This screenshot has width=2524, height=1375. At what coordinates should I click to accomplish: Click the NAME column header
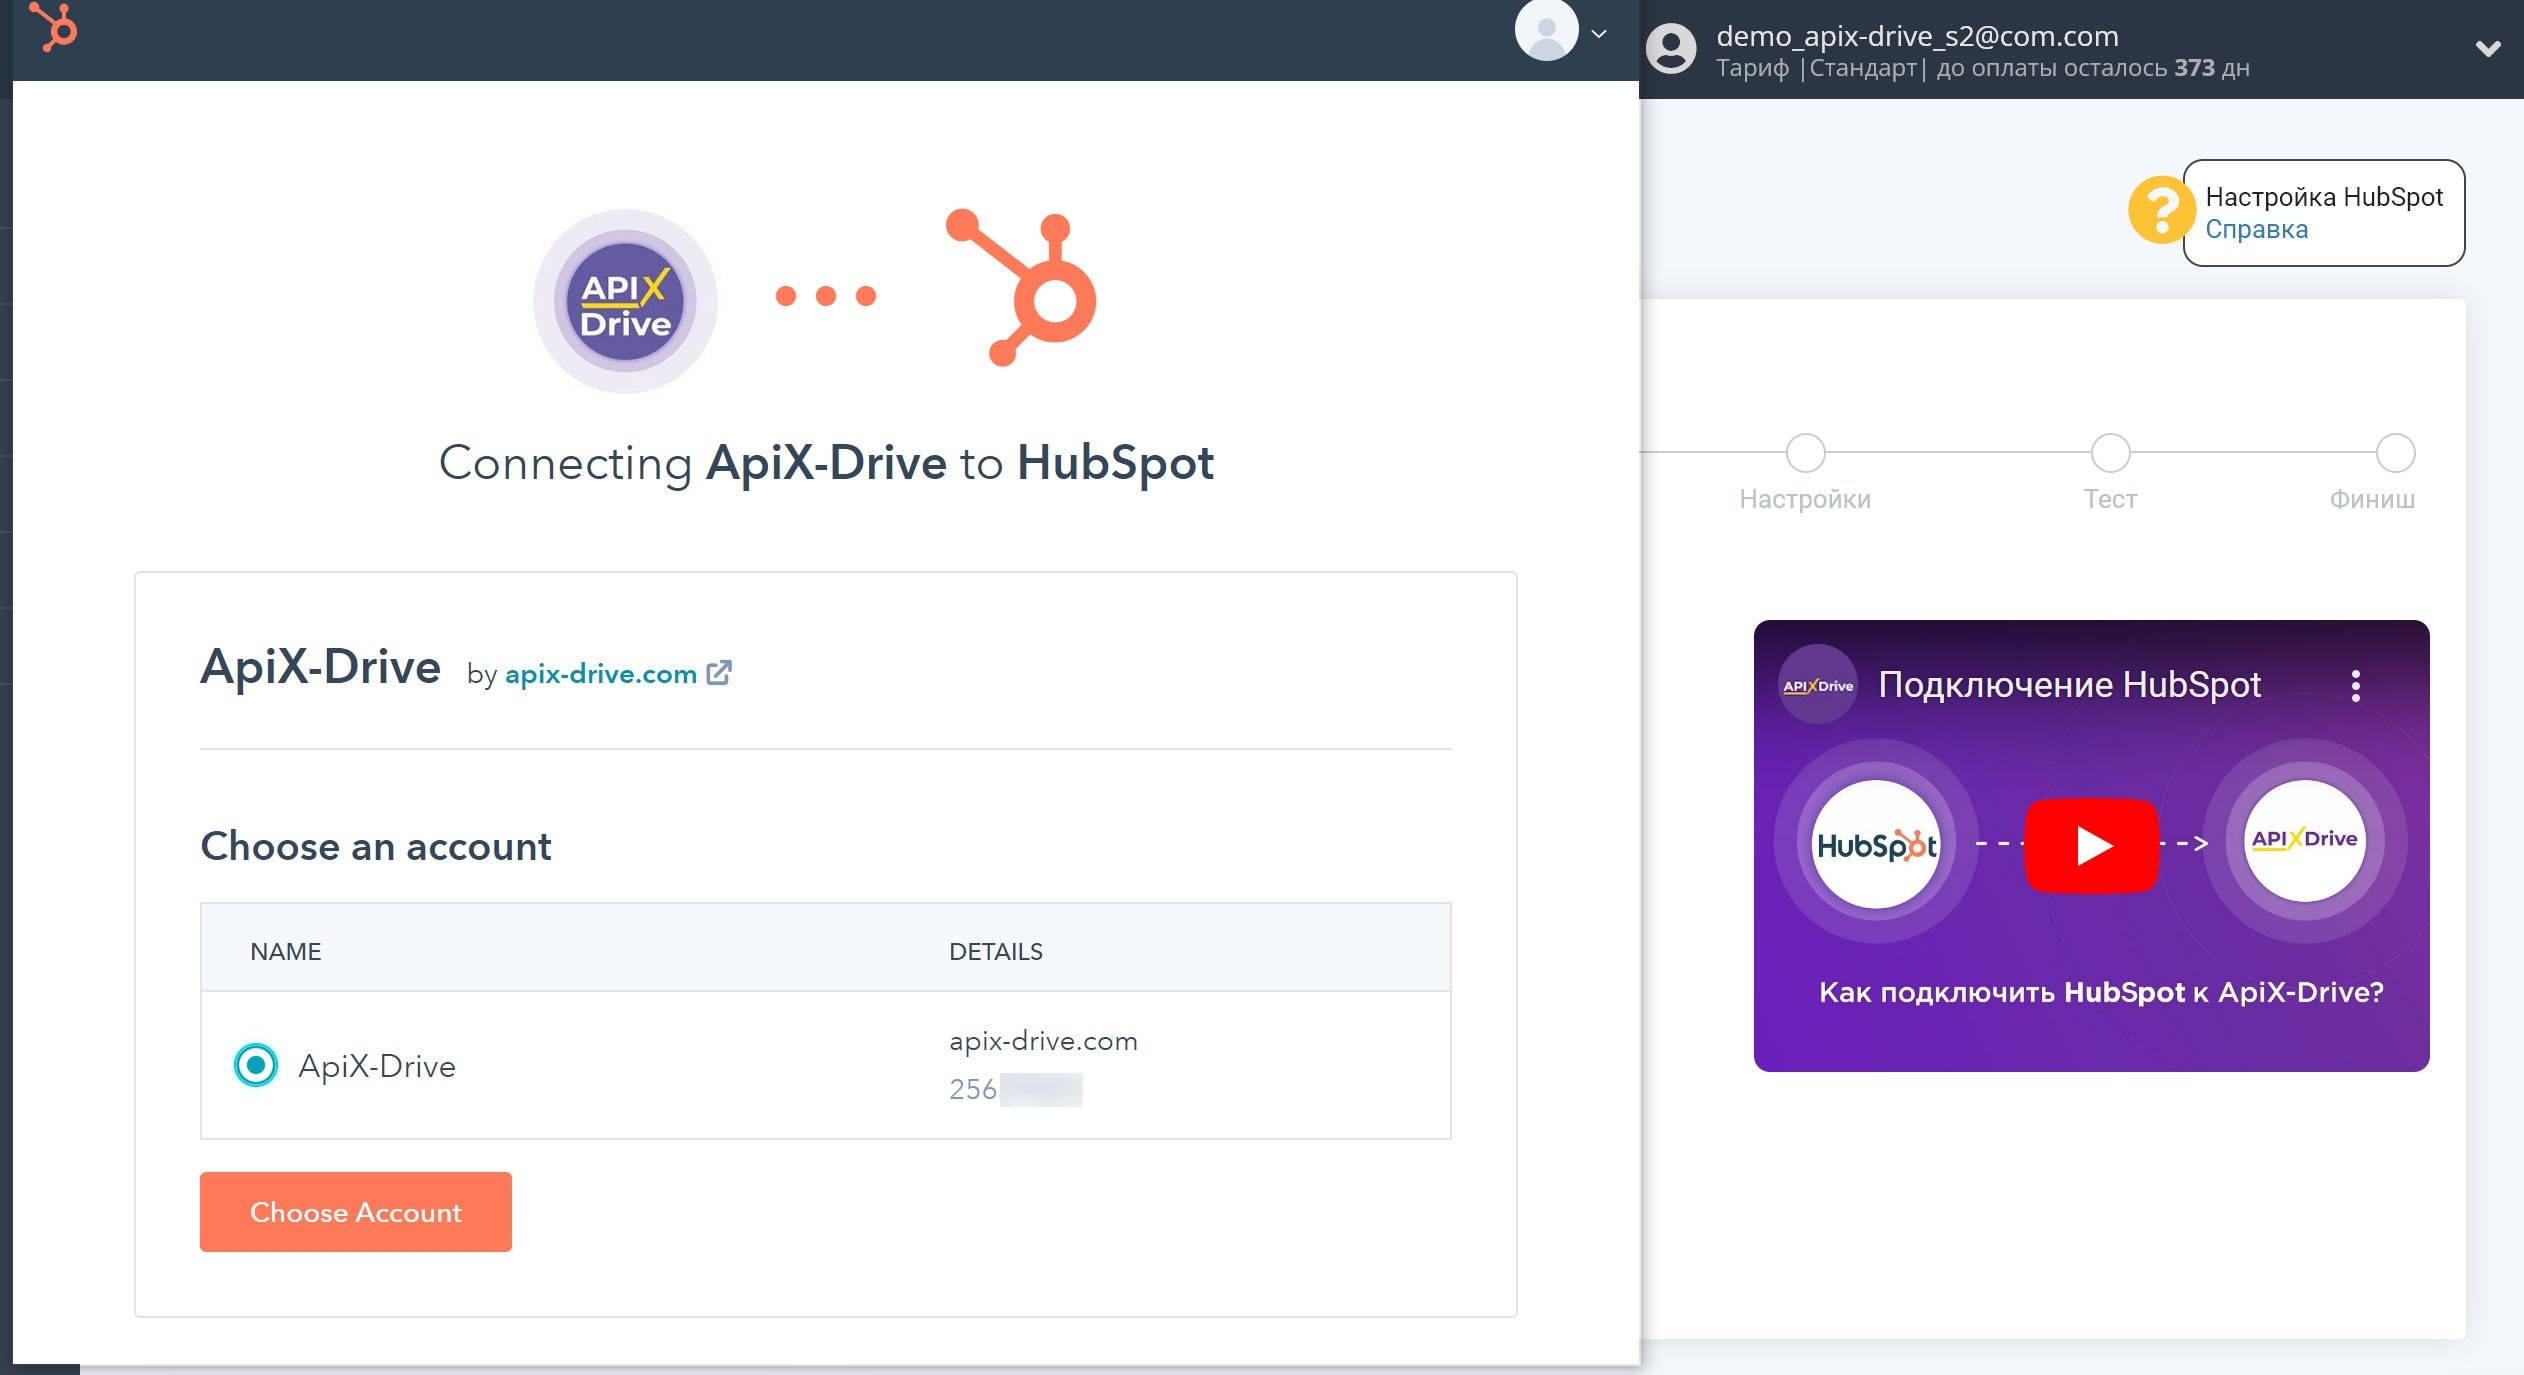pyautogui.click(x=285, y=951)
